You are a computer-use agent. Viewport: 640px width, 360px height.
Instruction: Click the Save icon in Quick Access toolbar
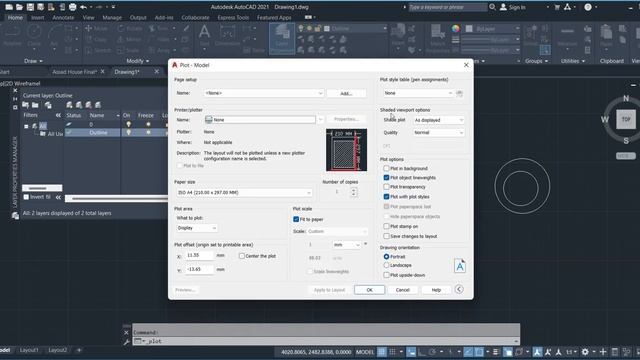pos(30,7)
